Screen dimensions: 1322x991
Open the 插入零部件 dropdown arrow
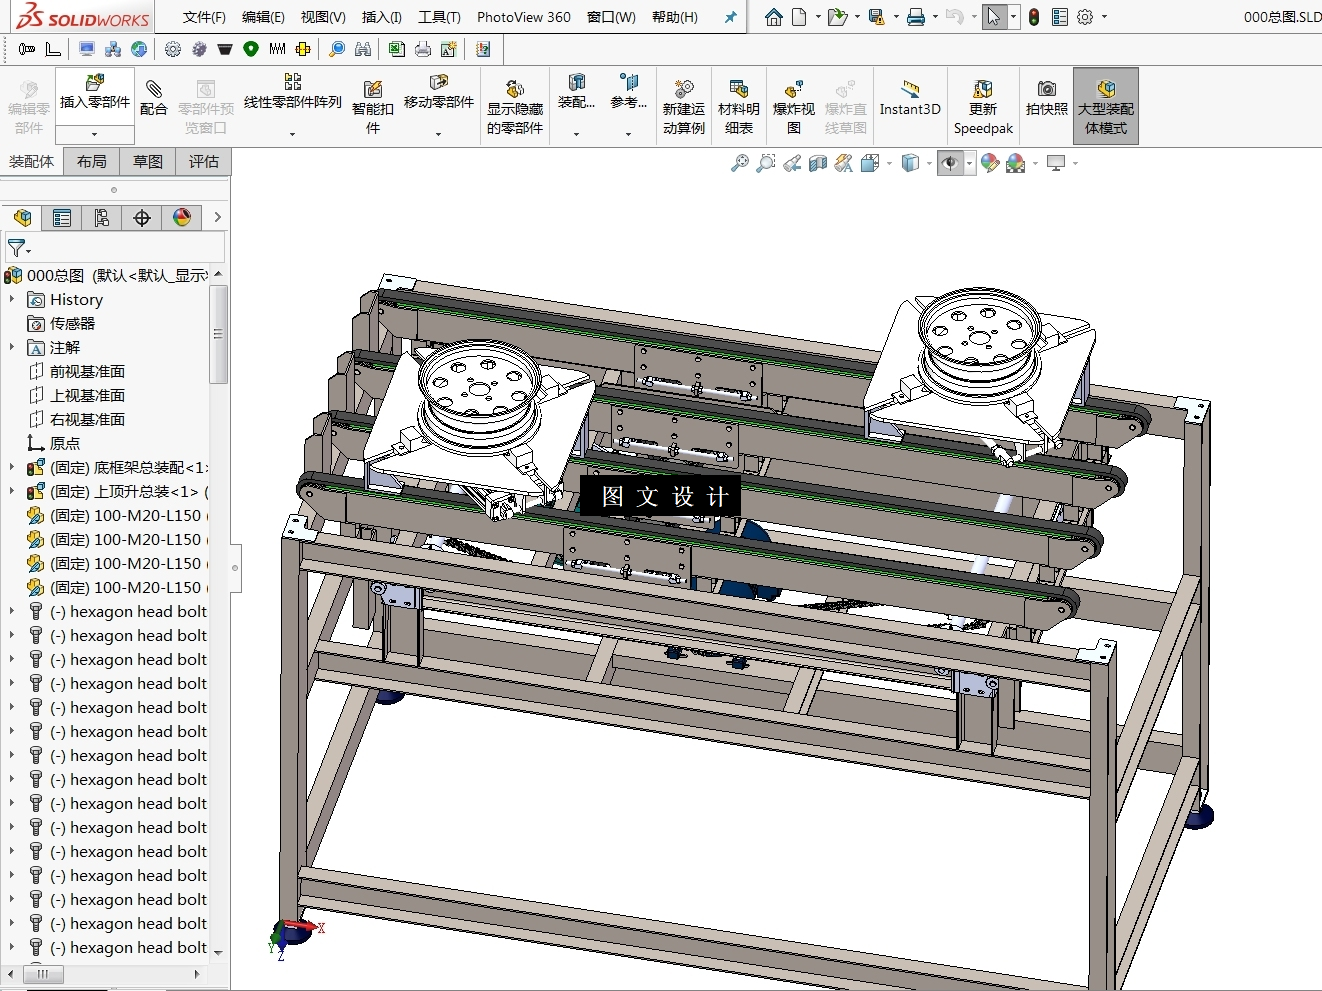pyautogui.click(x=95, y=134)
